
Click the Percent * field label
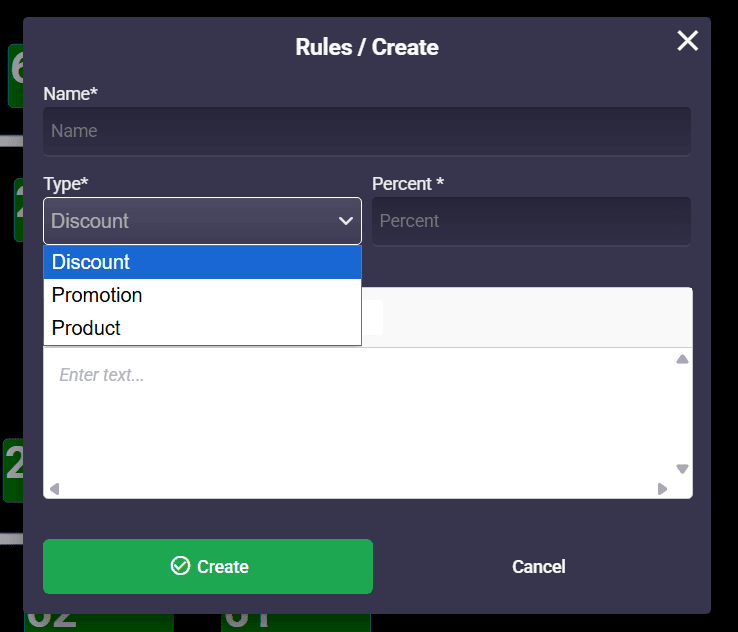click(x=408, y=184)
